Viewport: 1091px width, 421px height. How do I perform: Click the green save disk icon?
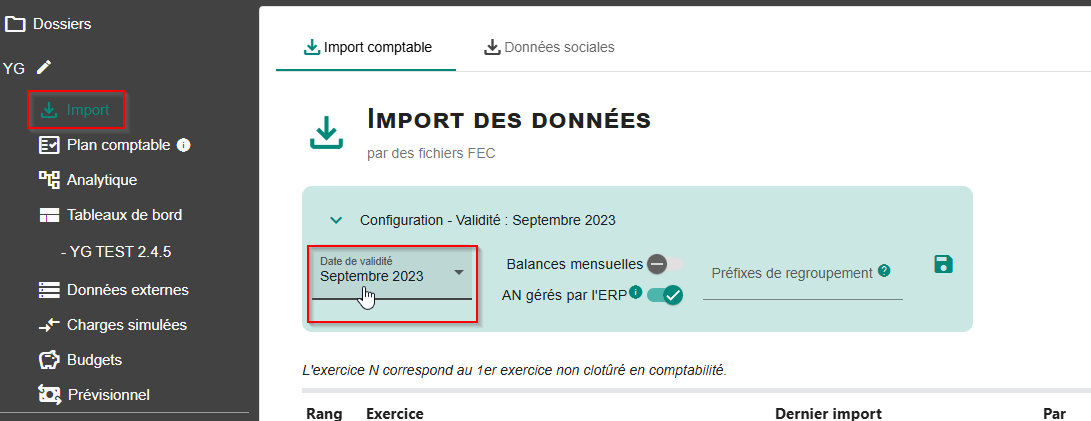coord(942,264)
